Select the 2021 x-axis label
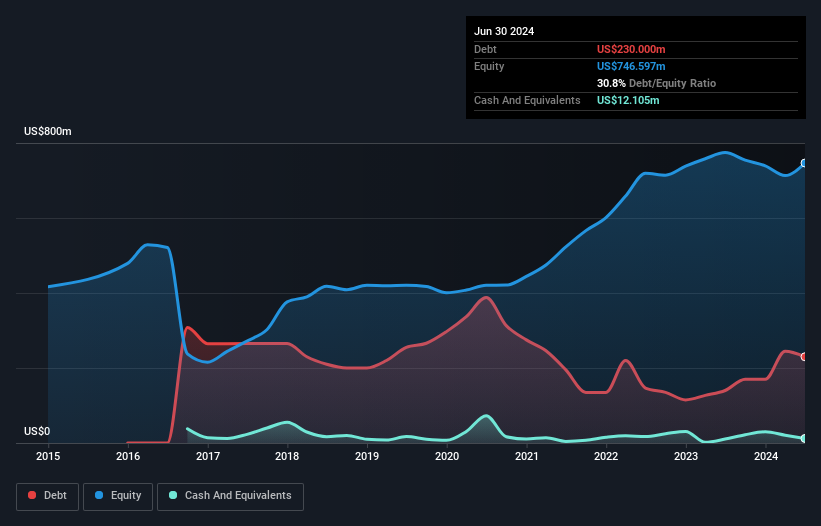This screenshot has height=526, width=821. coord(527,456)
